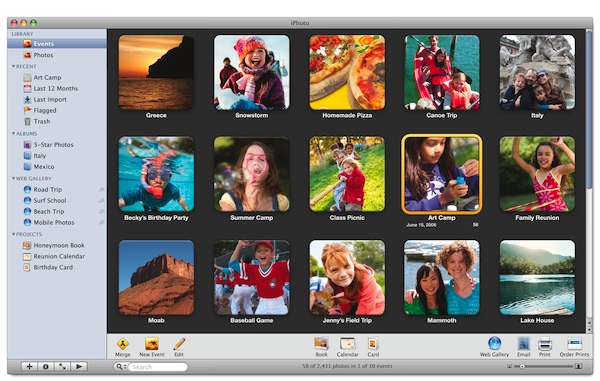Viewport: 600px width, 381px height.
Task: Select the Mammoth event thumbnail
Action: [442, 277]
